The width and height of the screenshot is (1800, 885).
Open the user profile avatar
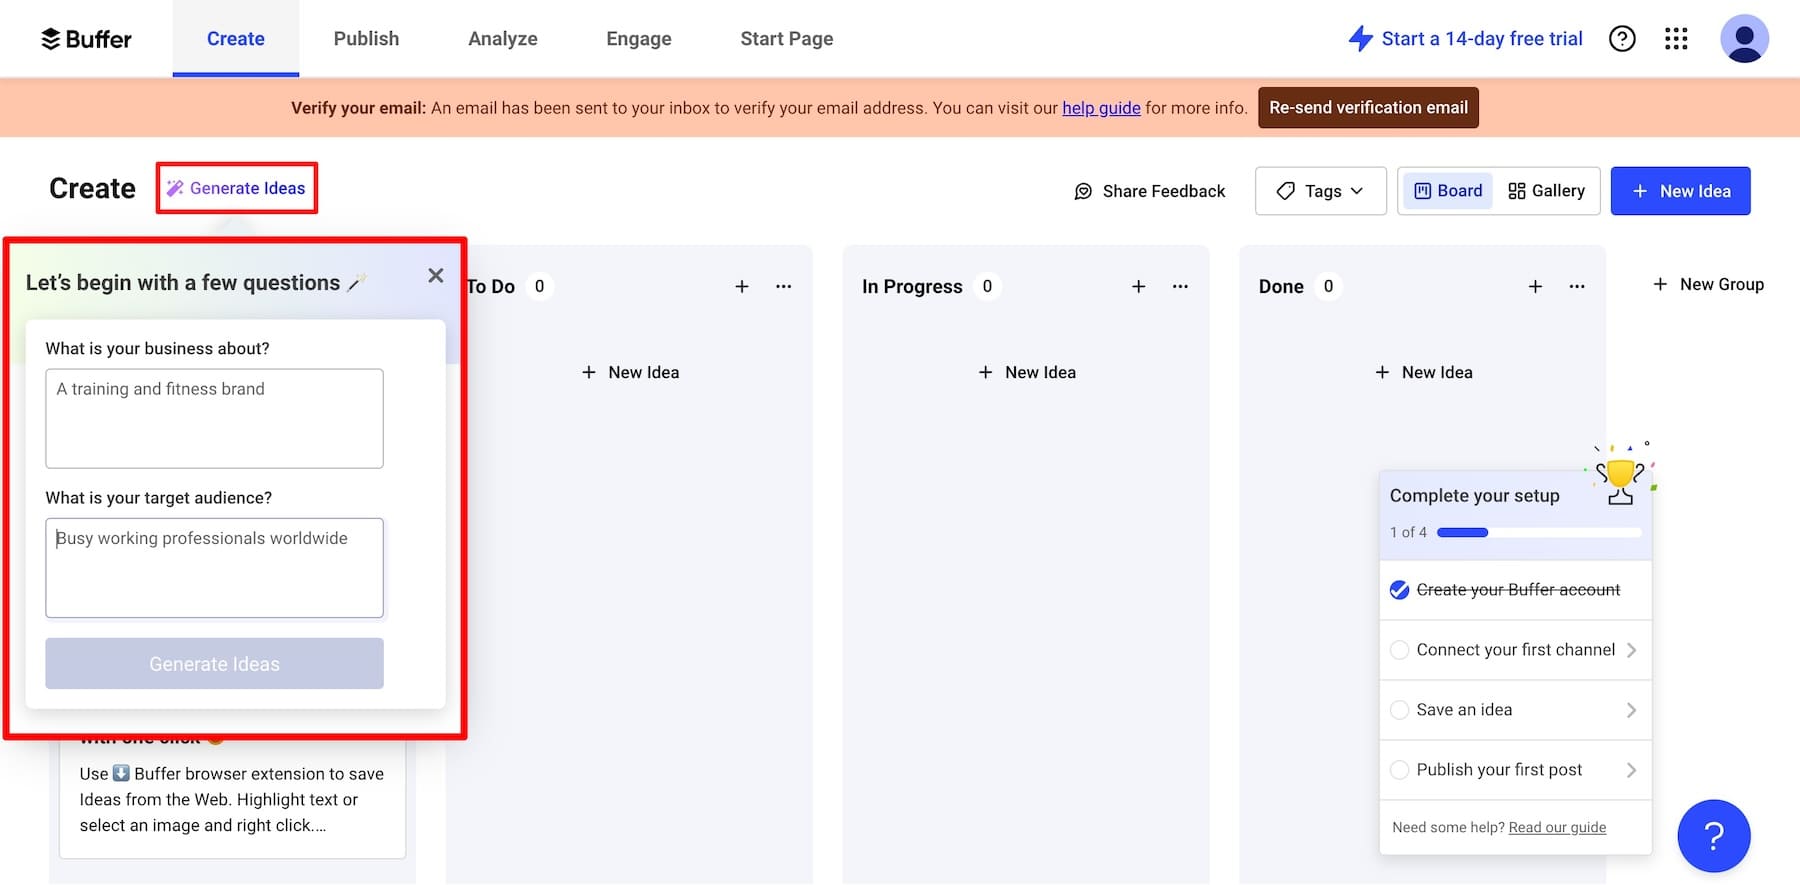(x=1744, y=39)
